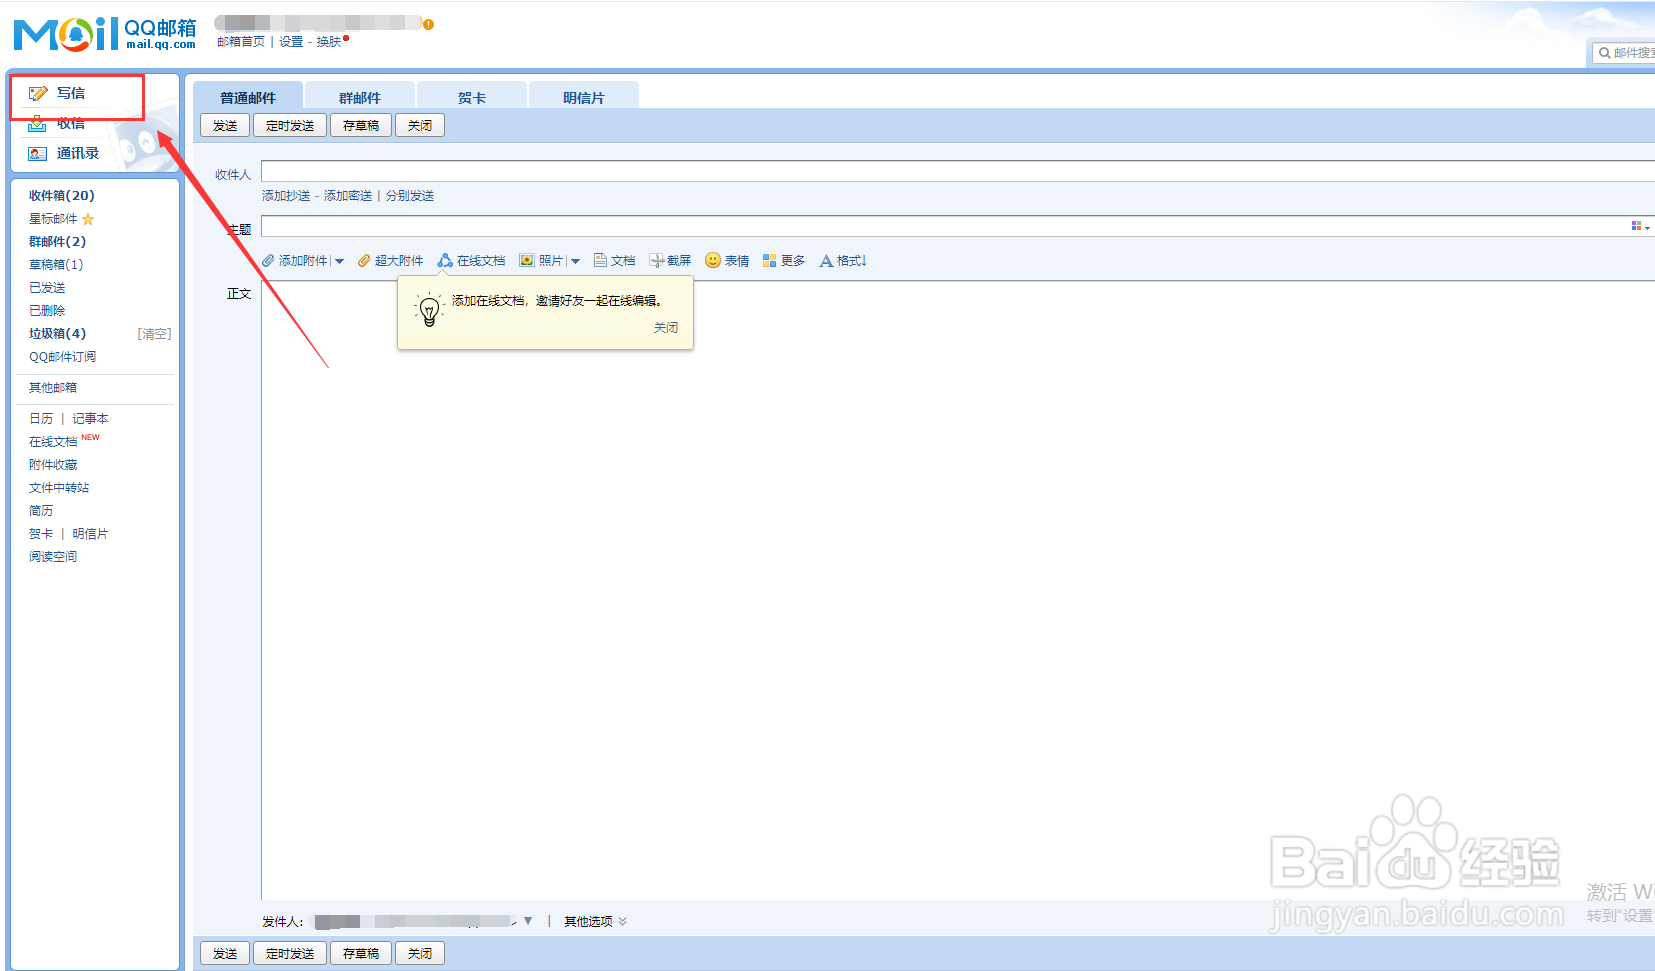Click the bottom 发送 send button
This screenshot has width=1655, height=971.
(225, 953)
